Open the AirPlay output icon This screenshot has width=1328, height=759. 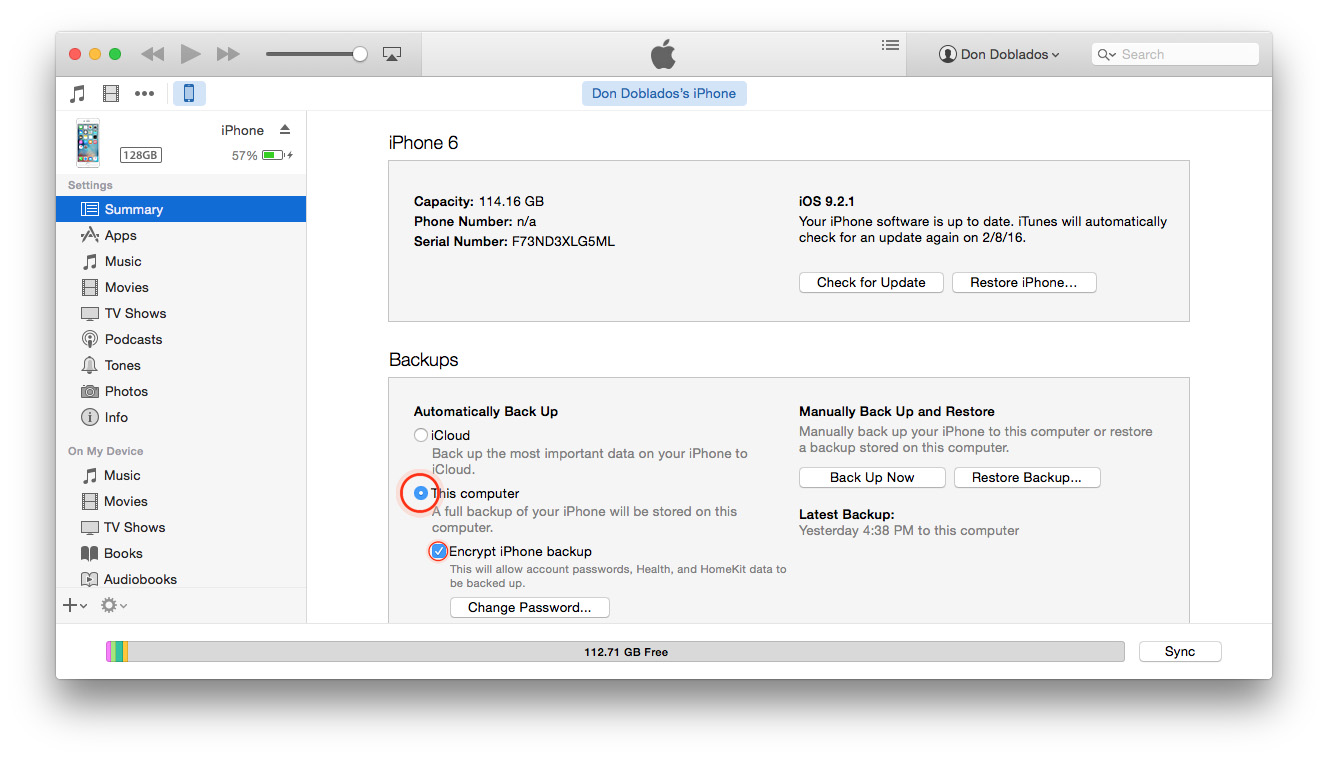point(392,54)
